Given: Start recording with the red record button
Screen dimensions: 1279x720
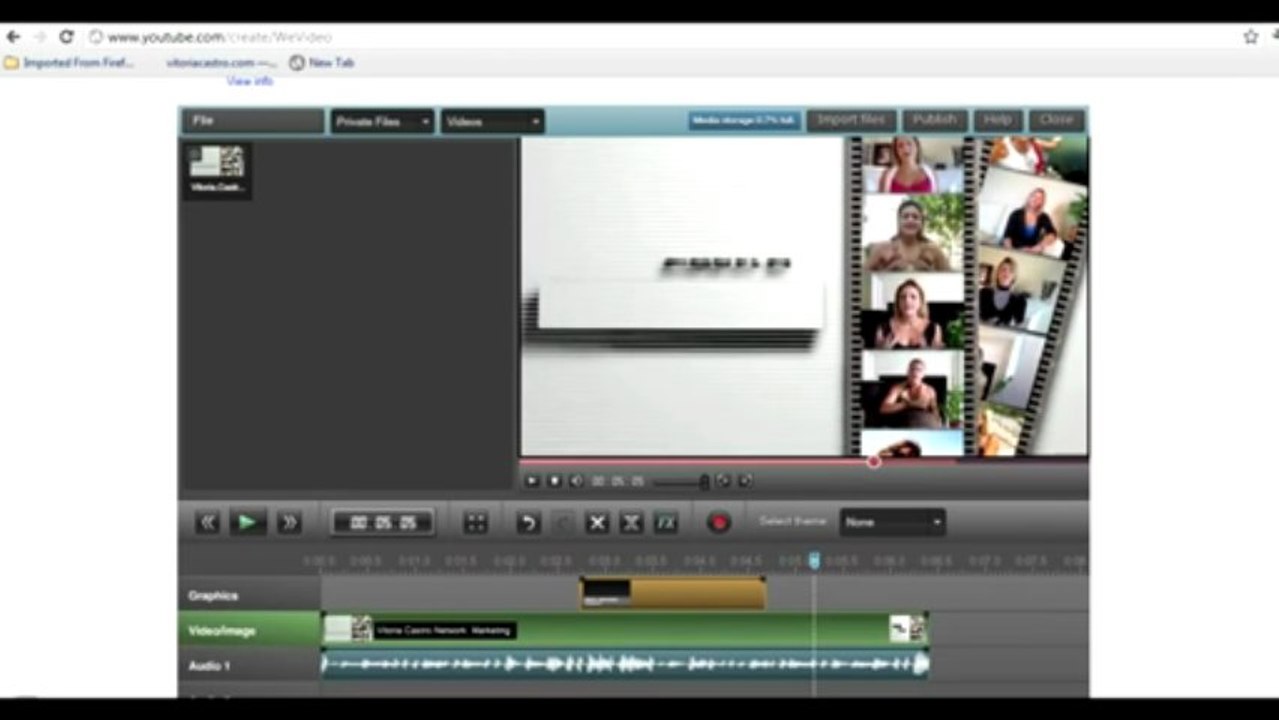Looking at the screenshot, I should pyautogui.click(x=718, y=523).
